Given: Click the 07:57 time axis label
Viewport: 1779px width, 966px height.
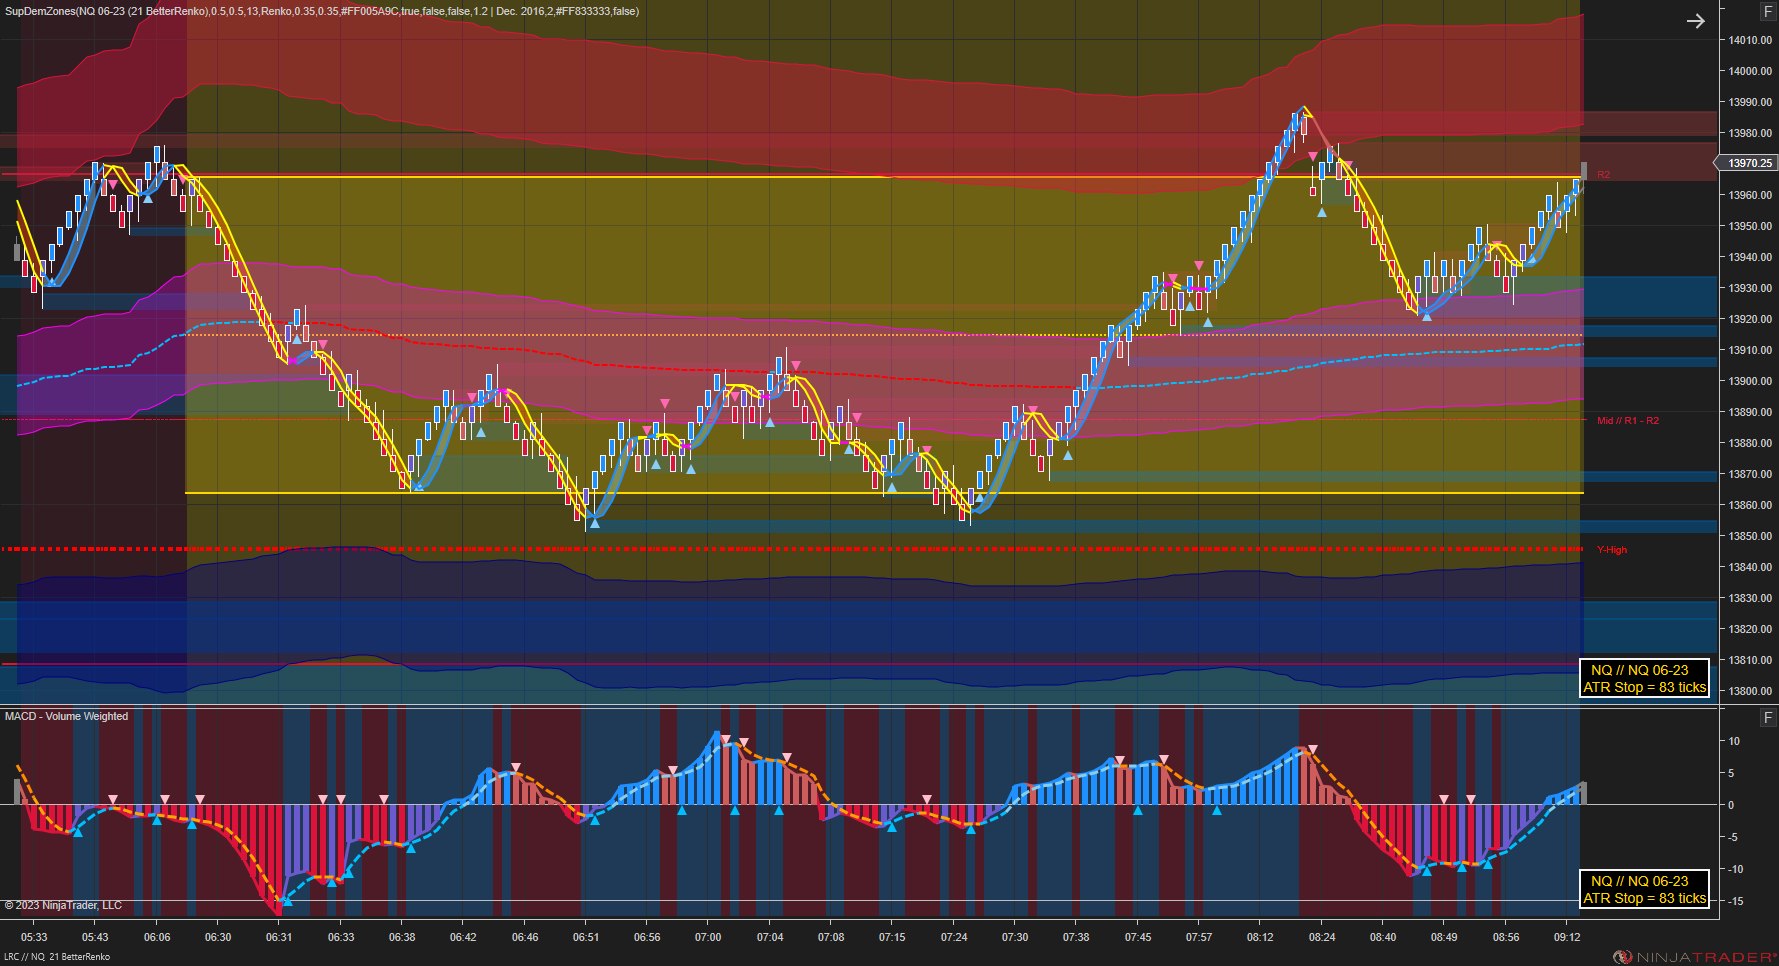Looking at the screenshot, I should tap(1199, 937).
